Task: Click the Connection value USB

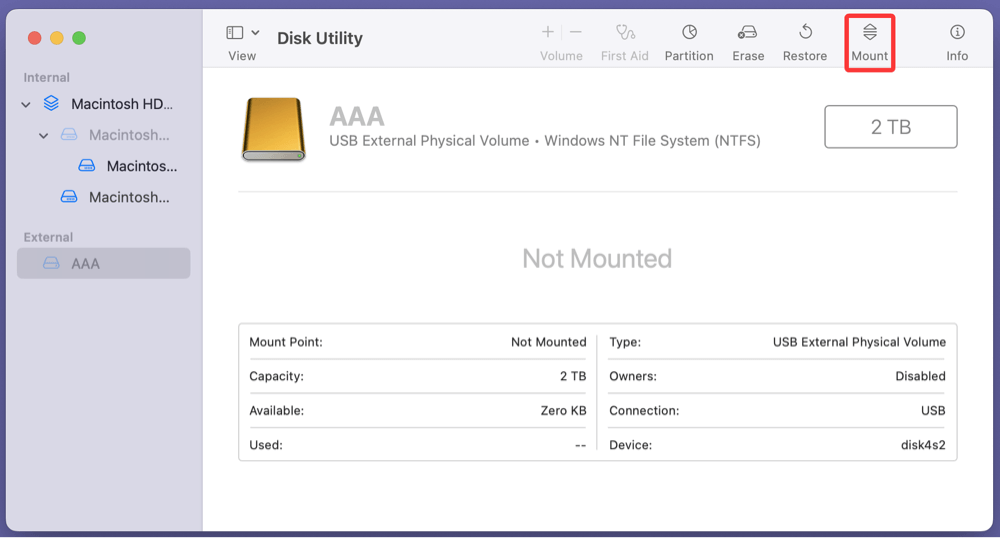Action: [x=933, y=411]
